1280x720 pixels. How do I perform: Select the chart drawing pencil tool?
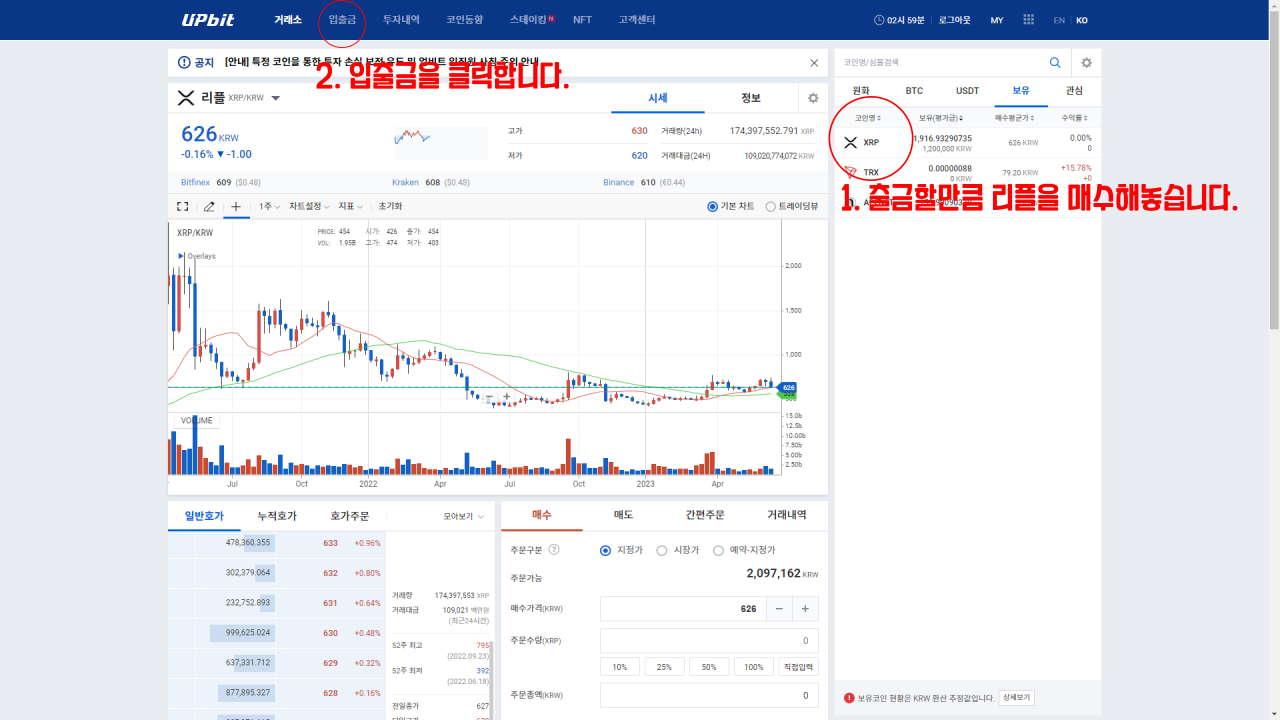pyautogui.click(x=209, y=207)
